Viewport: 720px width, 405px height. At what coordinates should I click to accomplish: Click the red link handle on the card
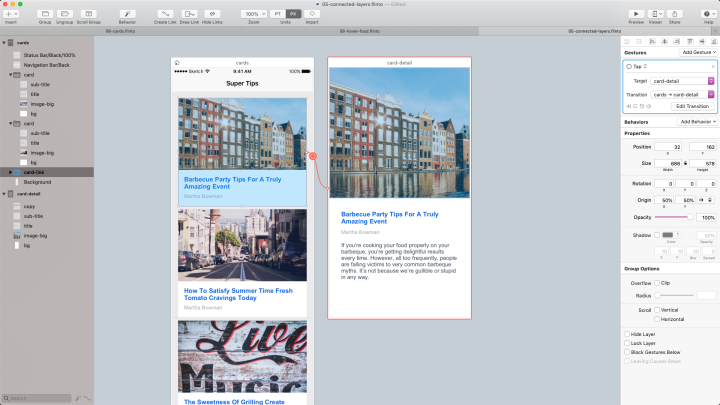click(313, 156)
